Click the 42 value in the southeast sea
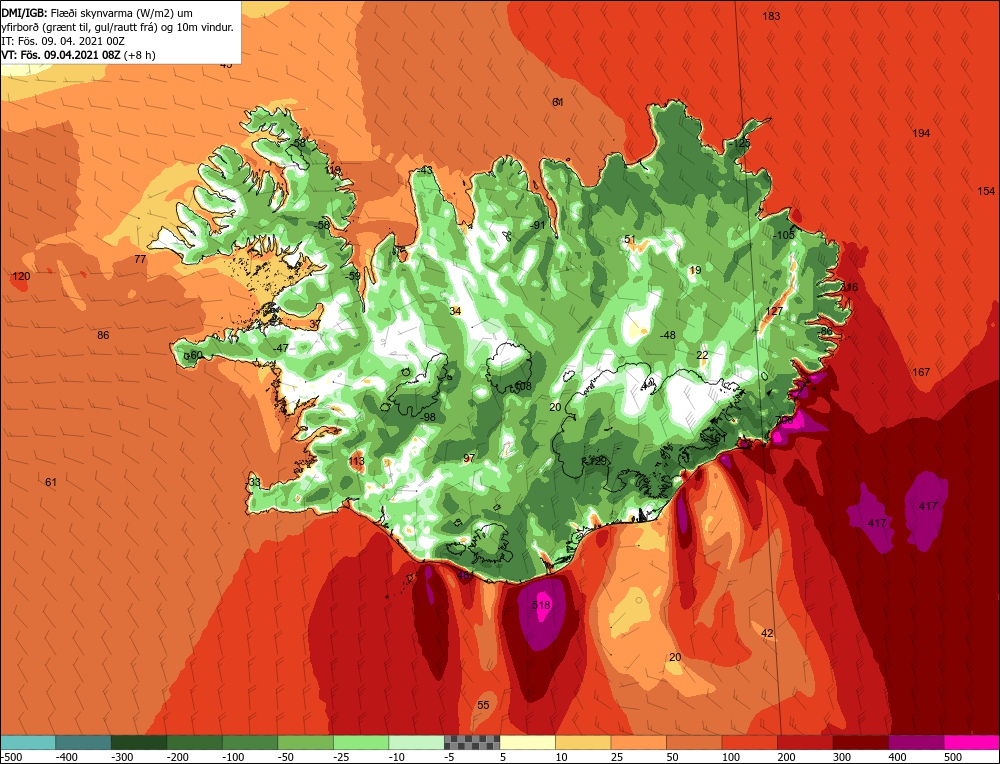Screen dimensions: 1000x764 coord(767,633)
